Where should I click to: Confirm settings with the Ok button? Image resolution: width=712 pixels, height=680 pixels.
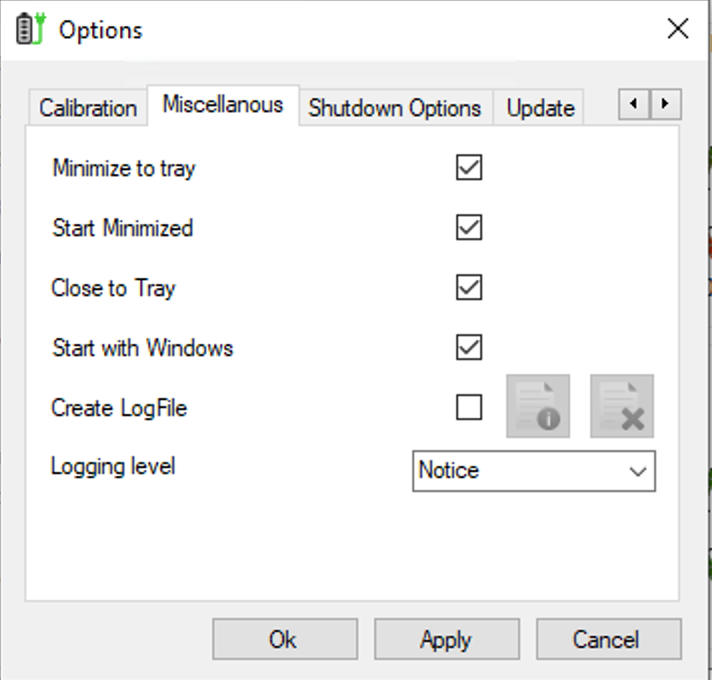[x=285, y=639]
